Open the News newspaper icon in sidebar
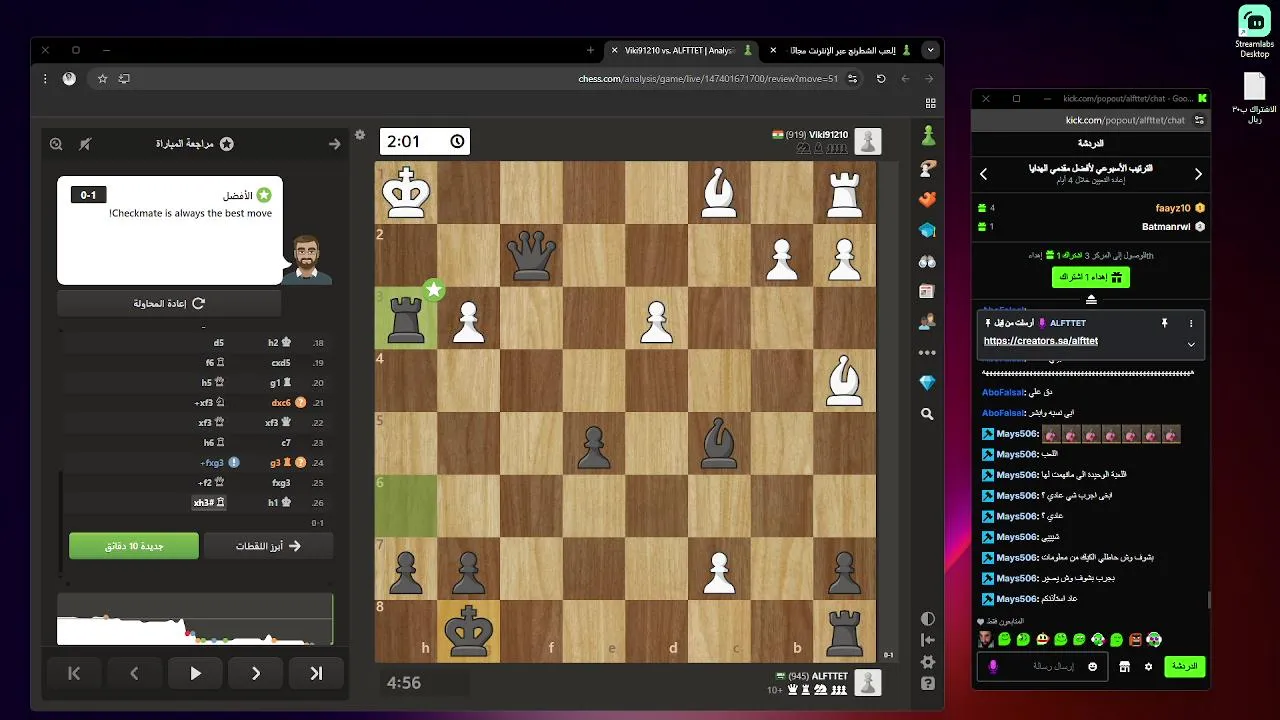 coord(928,291)
